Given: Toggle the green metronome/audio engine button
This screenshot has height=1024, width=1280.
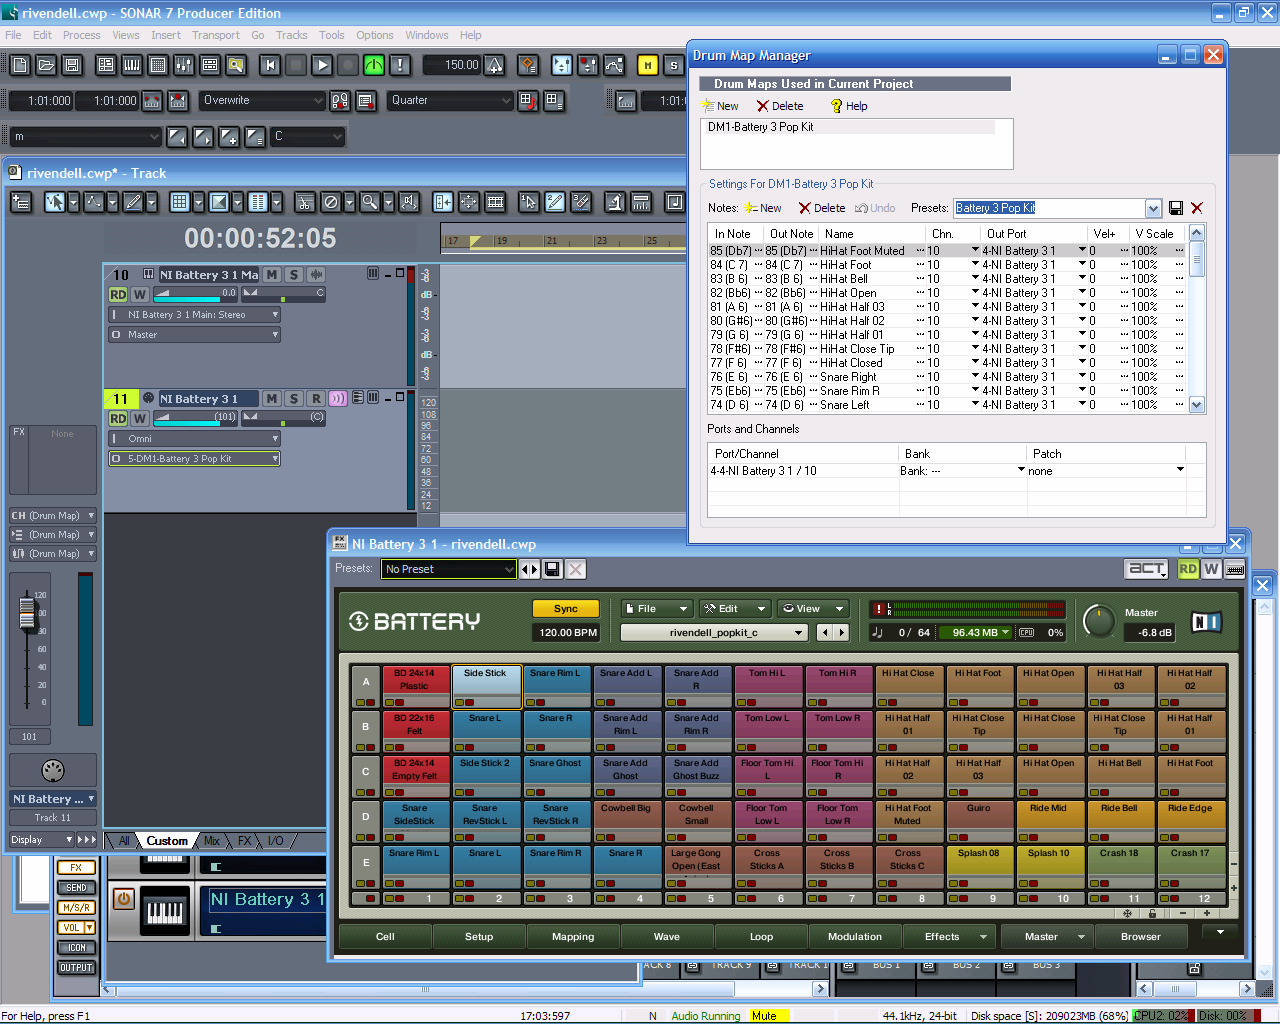Looking at the screenshot, I should click(x=374, y=65).
